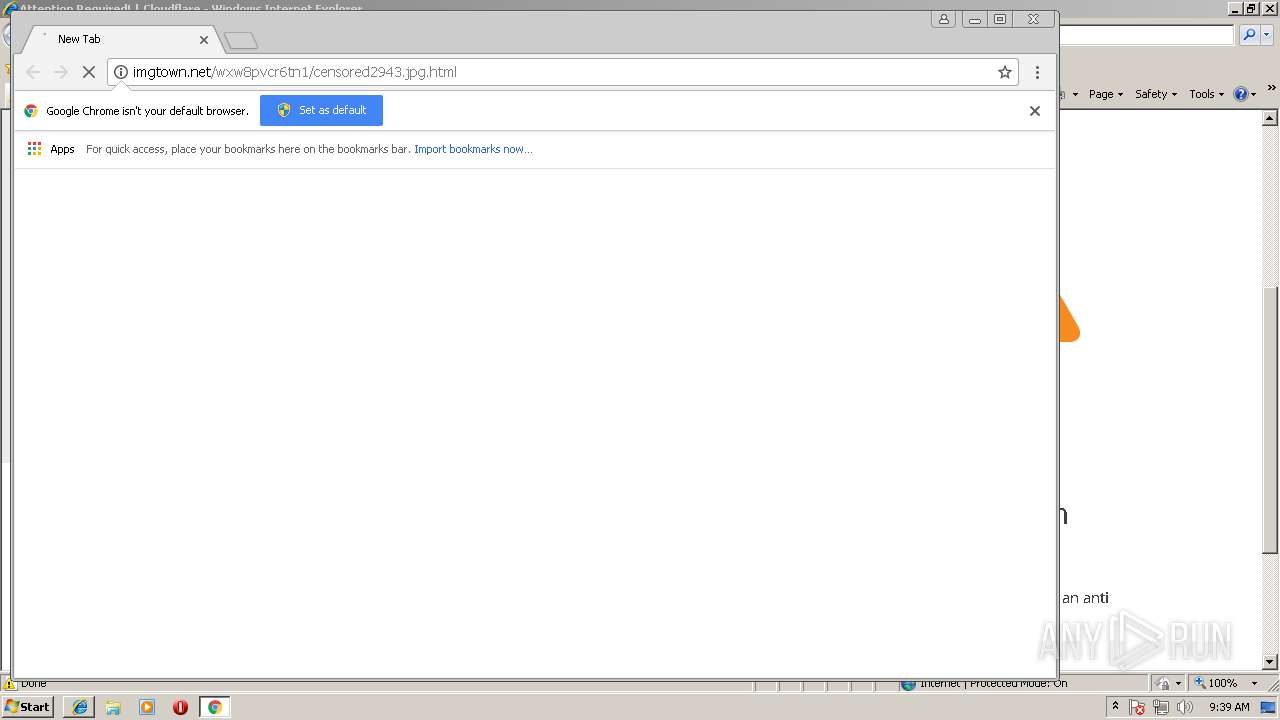This screenshot has width=1280, height=720.
Task: Click the volume speaker tray icon
Action: coord(1185,707)
